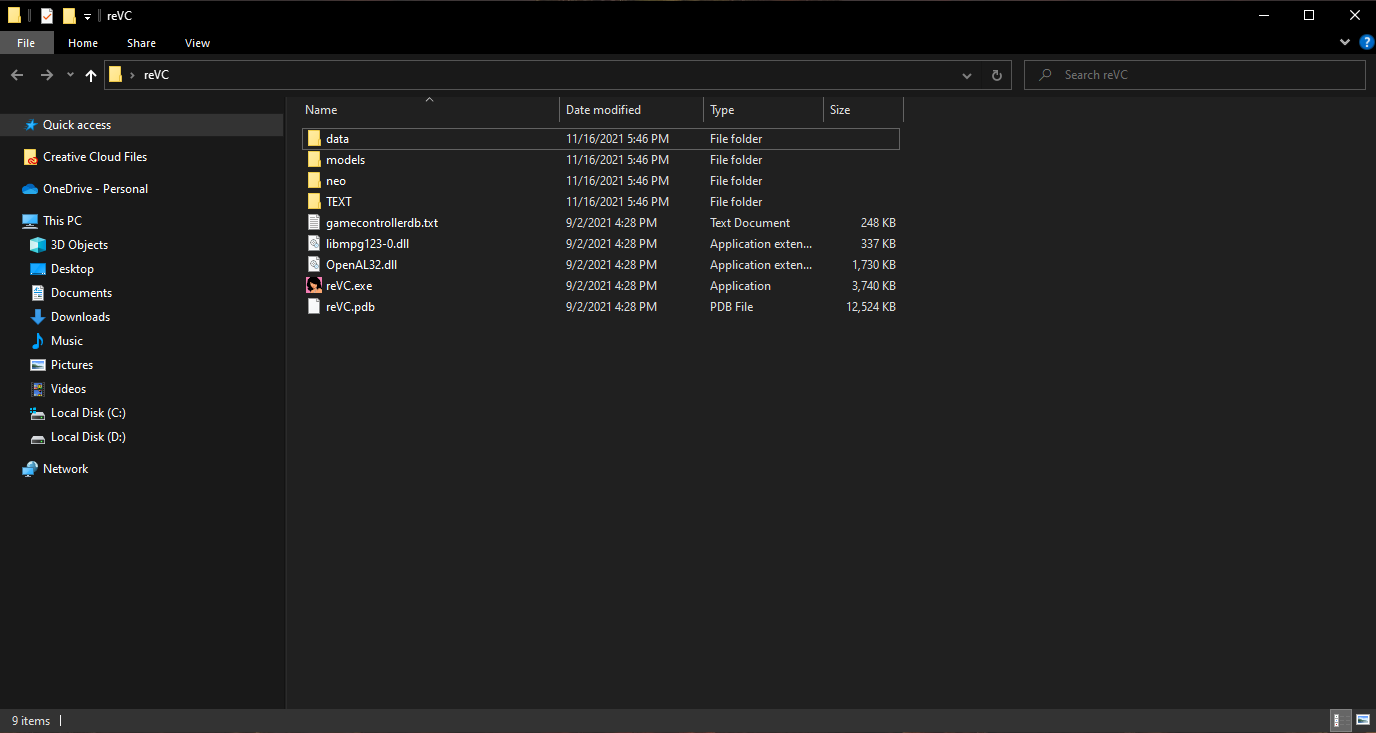Select the reVC.exe application icon
The image size is (1376, 733).
314,286
